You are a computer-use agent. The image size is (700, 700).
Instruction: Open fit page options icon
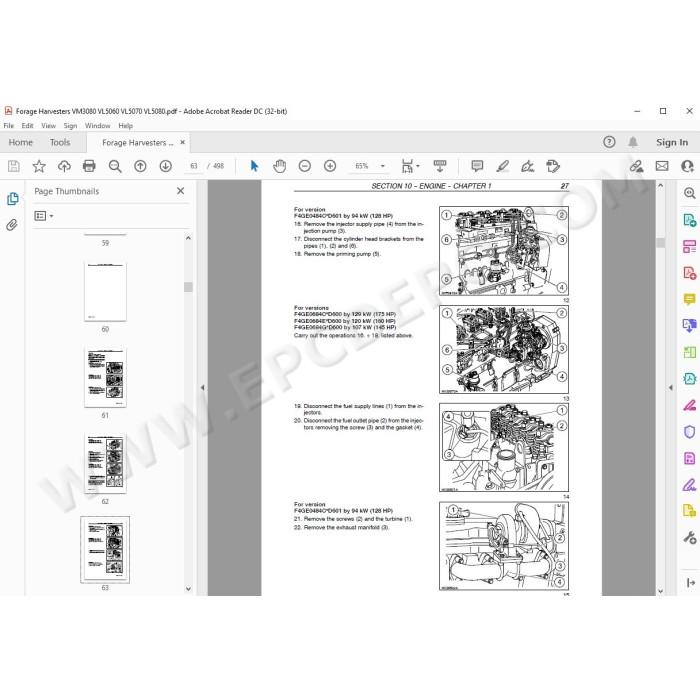pyautogui.click(x=410, y=166)
